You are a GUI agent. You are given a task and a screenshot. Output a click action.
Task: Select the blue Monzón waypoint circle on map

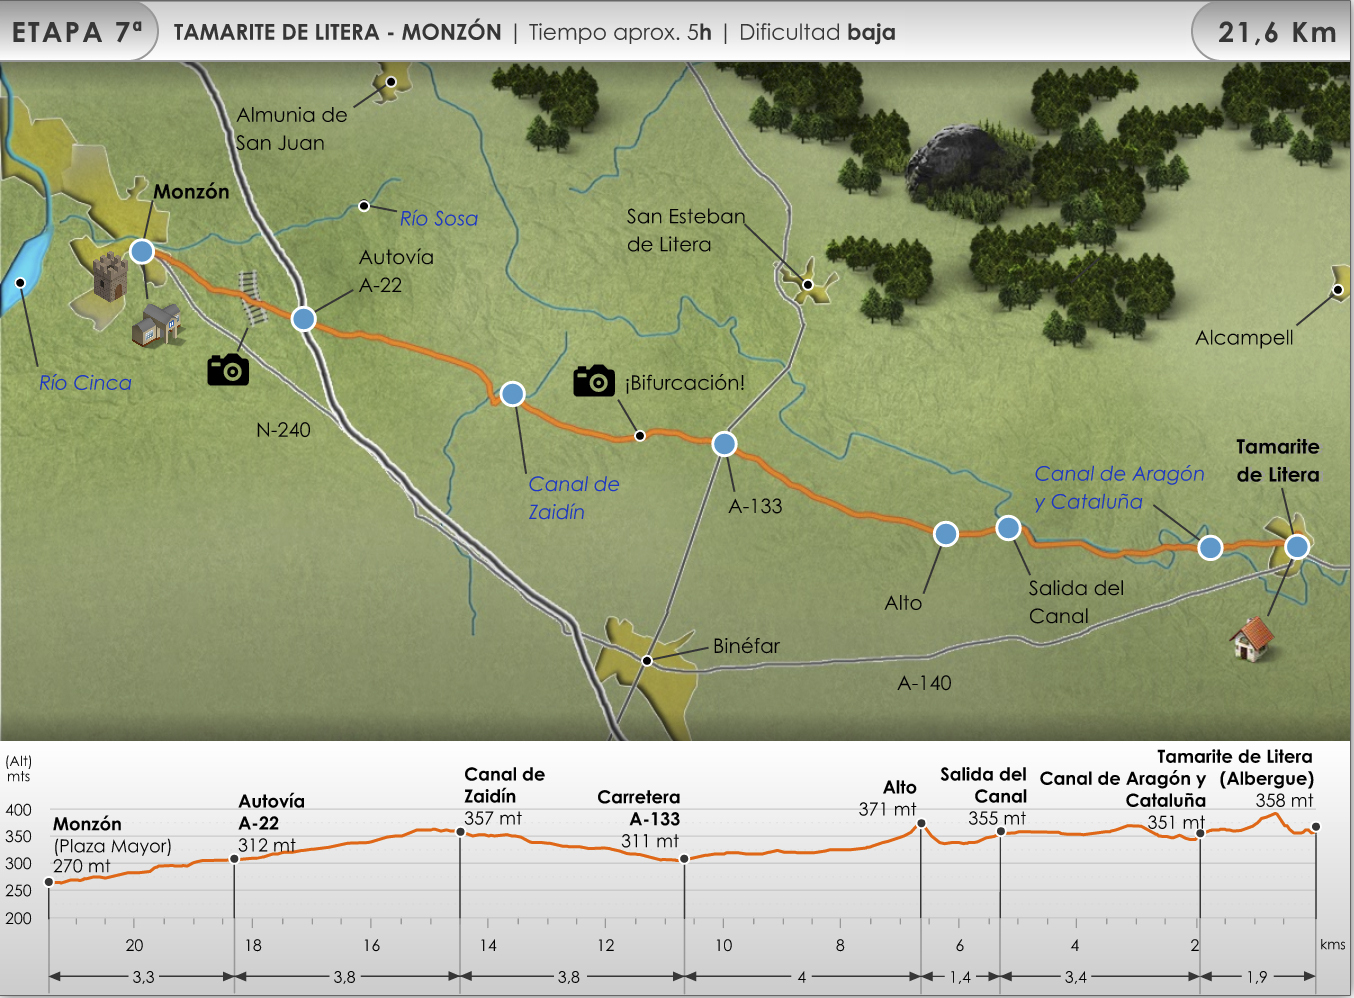(142, 251)
